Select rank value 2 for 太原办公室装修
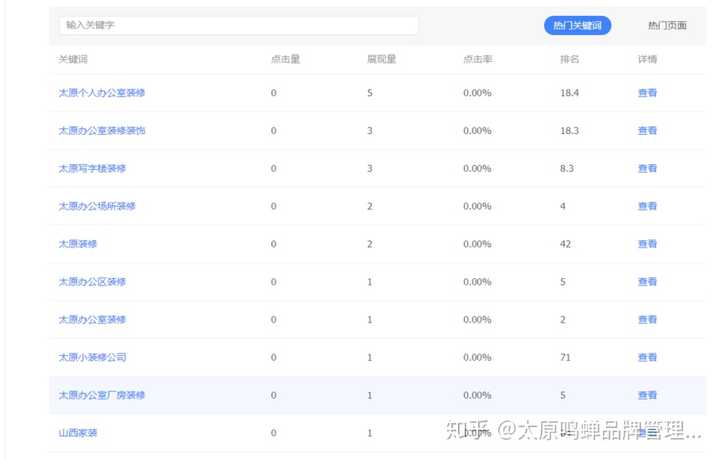This screenshot has width=720, height=459. (562, 319)
